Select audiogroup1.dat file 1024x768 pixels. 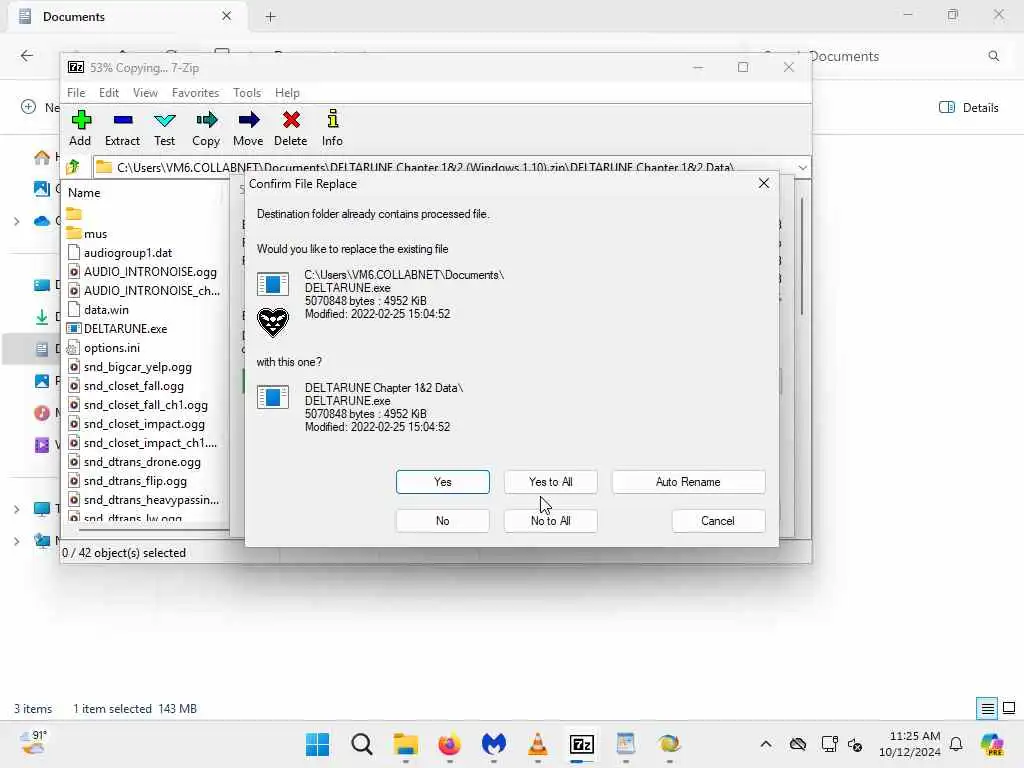point(128,253)
